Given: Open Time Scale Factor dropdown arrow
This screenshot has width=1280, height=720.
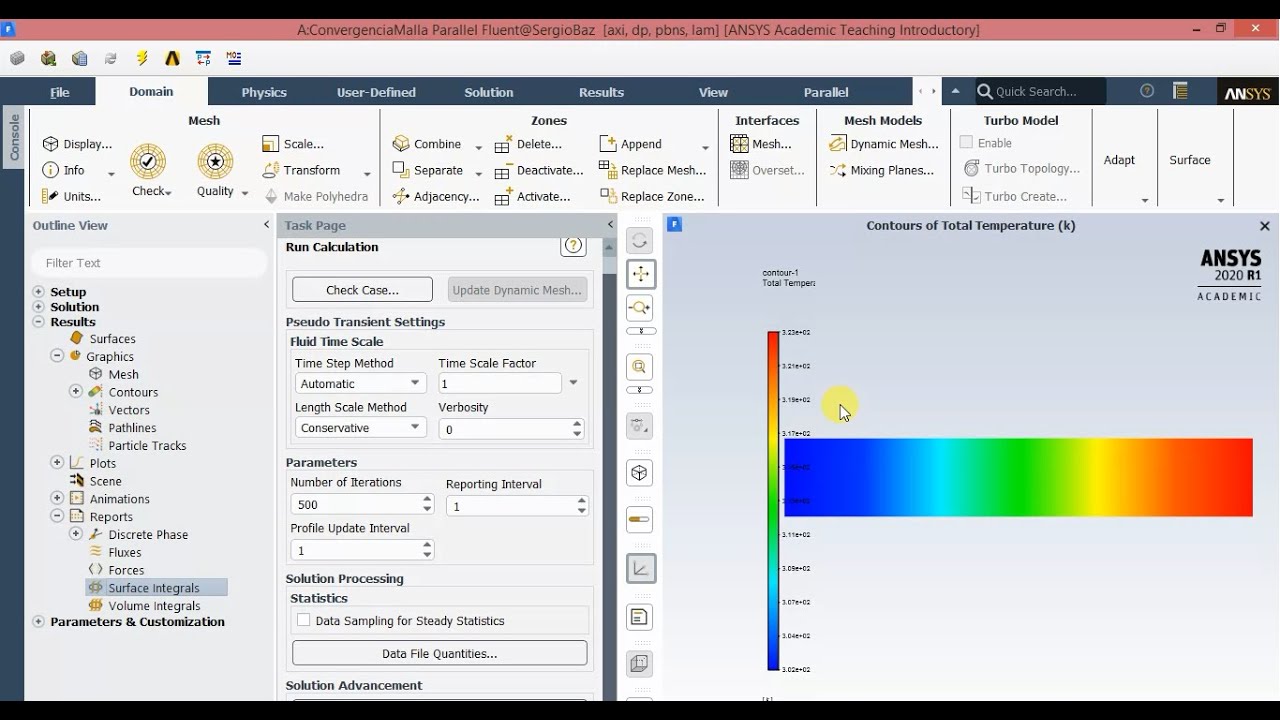Looking at the screenshot, I should [x=573, y=382].
